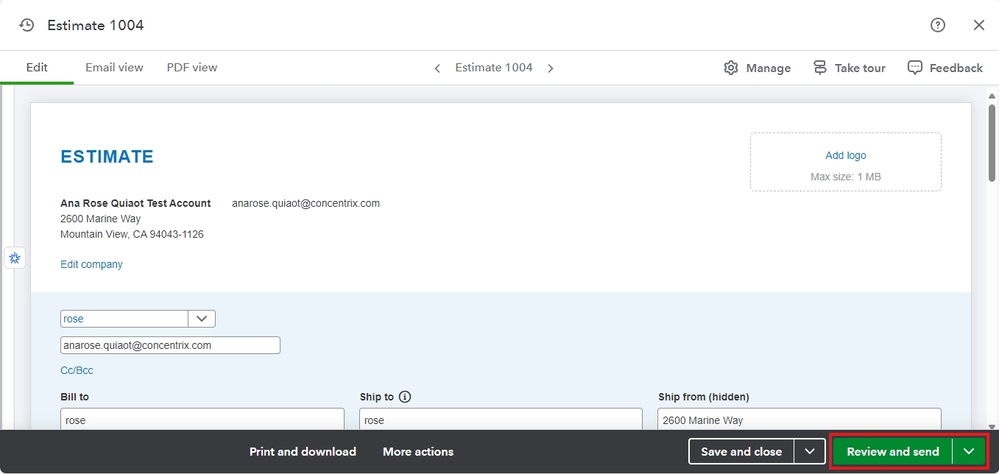
Task: Open the Cc/Bcc link
Action: click(x=76, y=370)
